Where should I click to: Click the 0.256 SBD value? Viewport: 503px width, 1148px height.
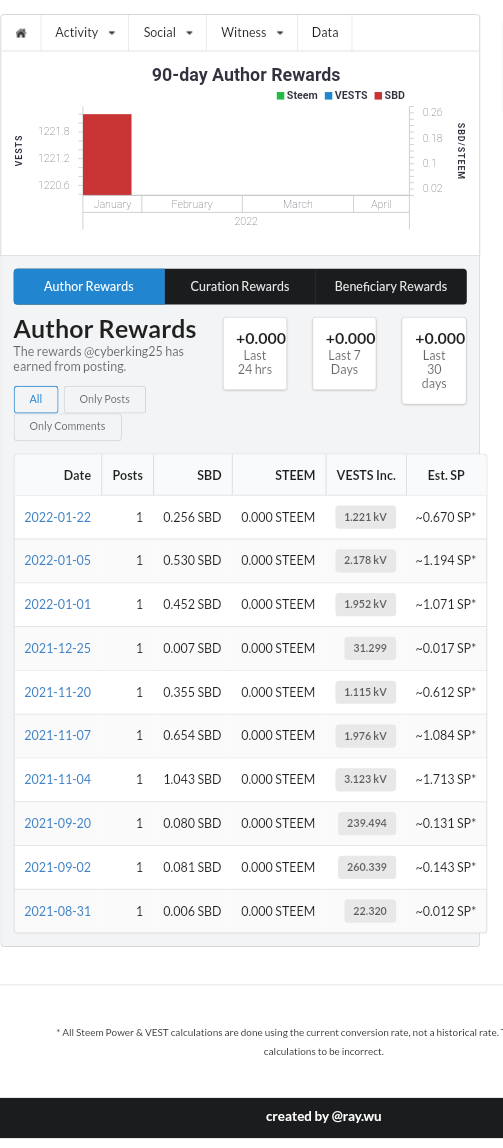(x=192, y=517)
